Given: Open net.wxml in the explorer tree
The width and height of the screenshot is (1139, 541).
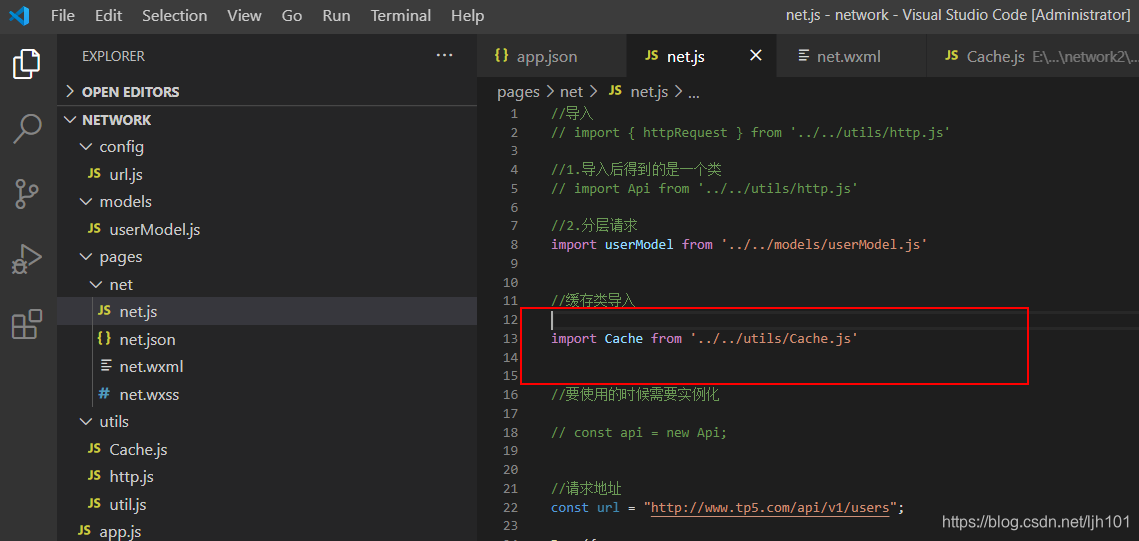Looking at the screenshot, I should pyautogui.click(x=267, y=367).
